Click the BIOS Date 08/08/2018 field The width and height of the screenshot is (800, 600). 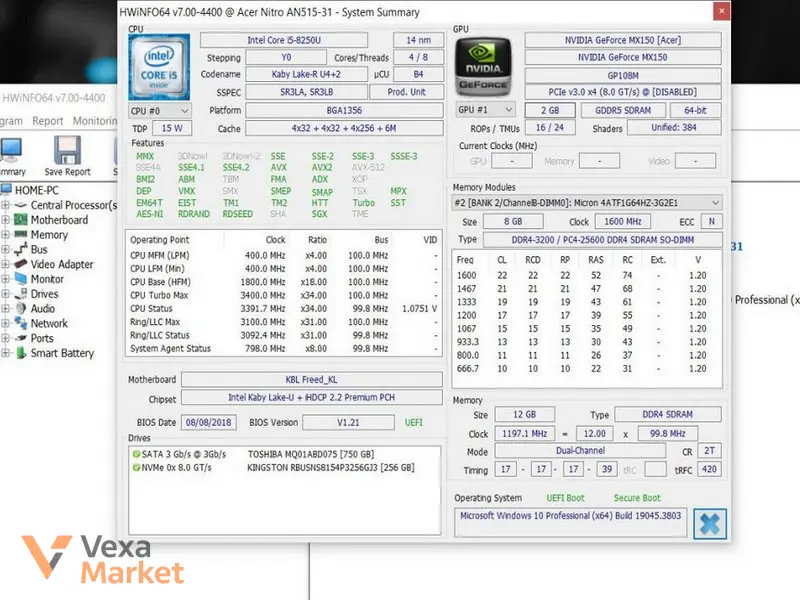click(208, 422)
